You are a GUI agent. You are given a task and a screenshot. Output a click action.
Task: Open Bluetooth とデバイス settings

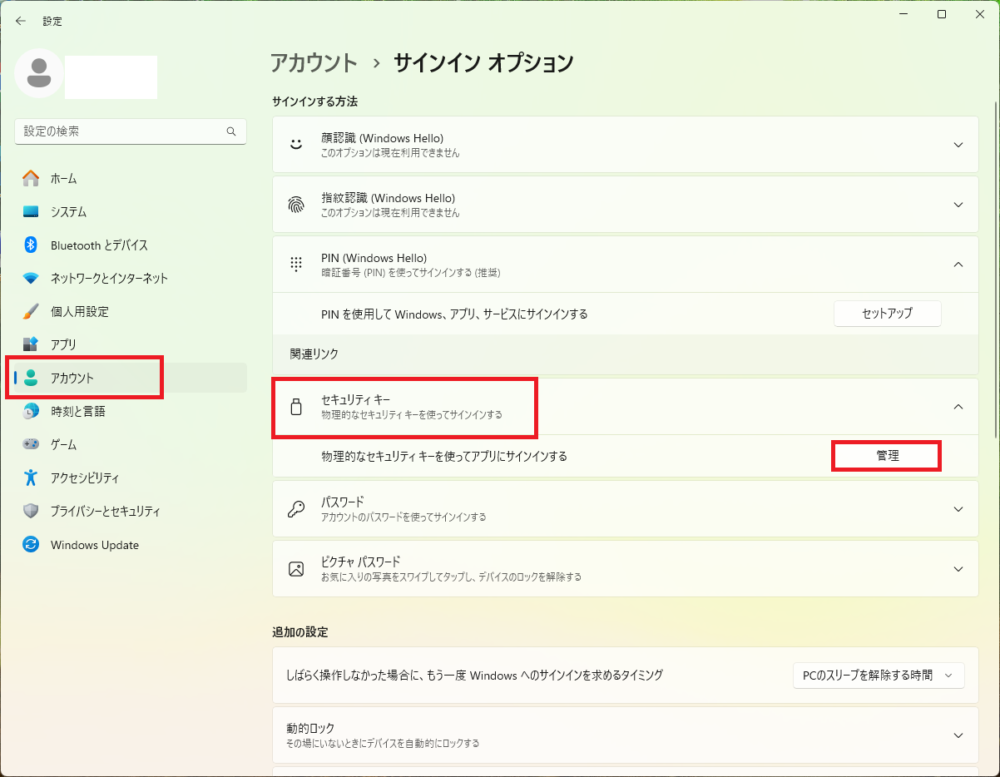tap(98, 245)
